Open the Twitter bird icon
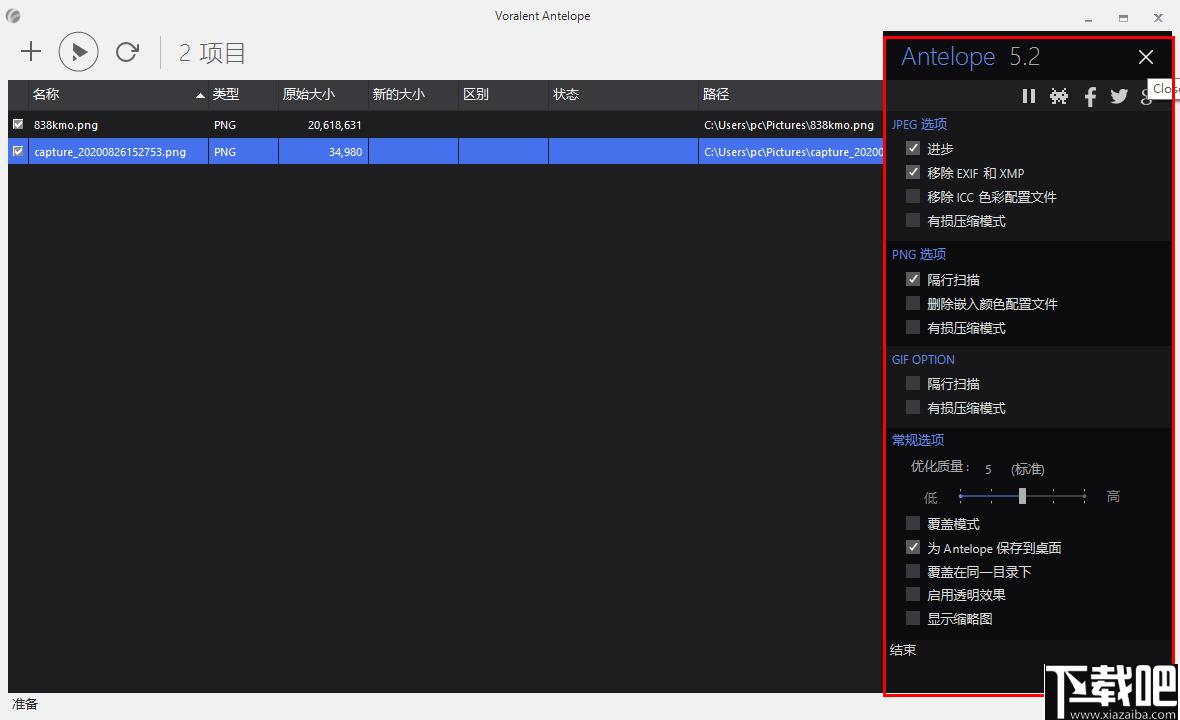The width and height of the screenshot is (1180, 720). pos(1119,96)
